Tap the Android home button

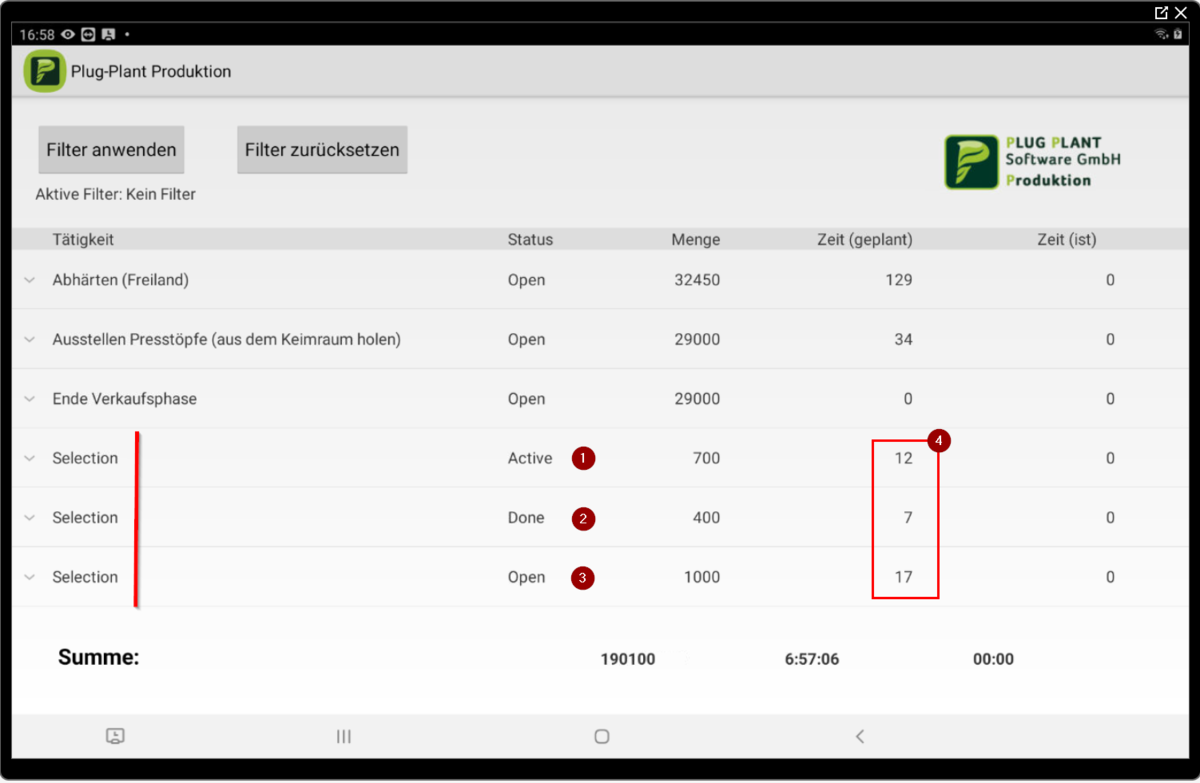click(601, 736)
